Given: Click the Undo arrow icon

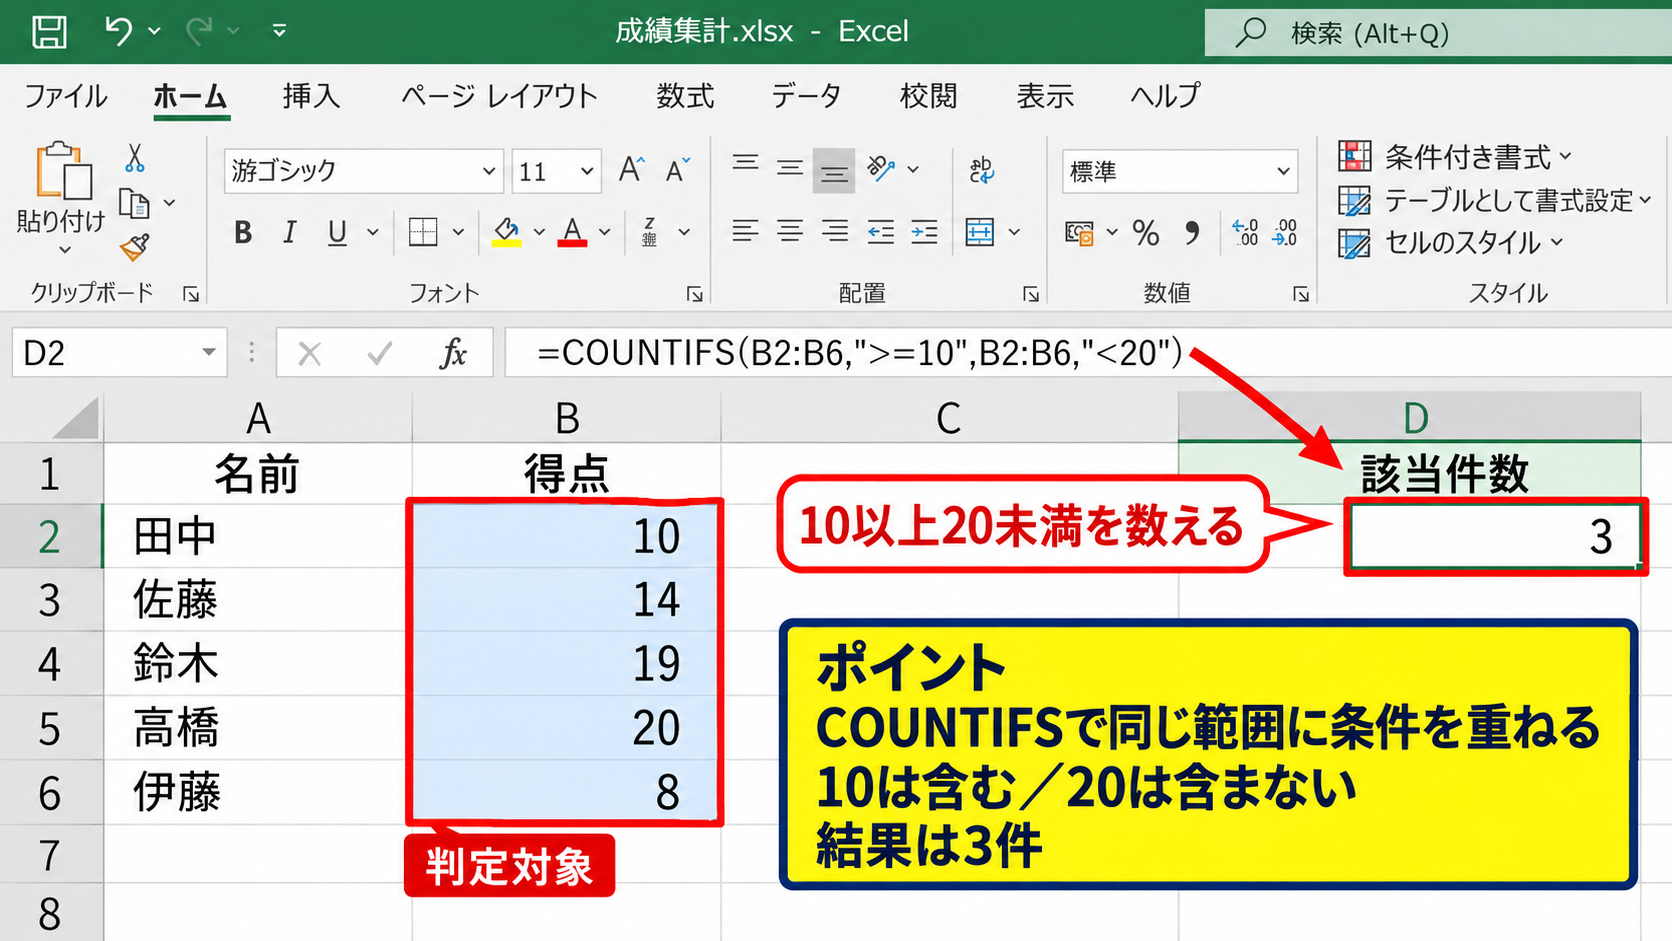Looking at the screenshot, I should [118, 31].
